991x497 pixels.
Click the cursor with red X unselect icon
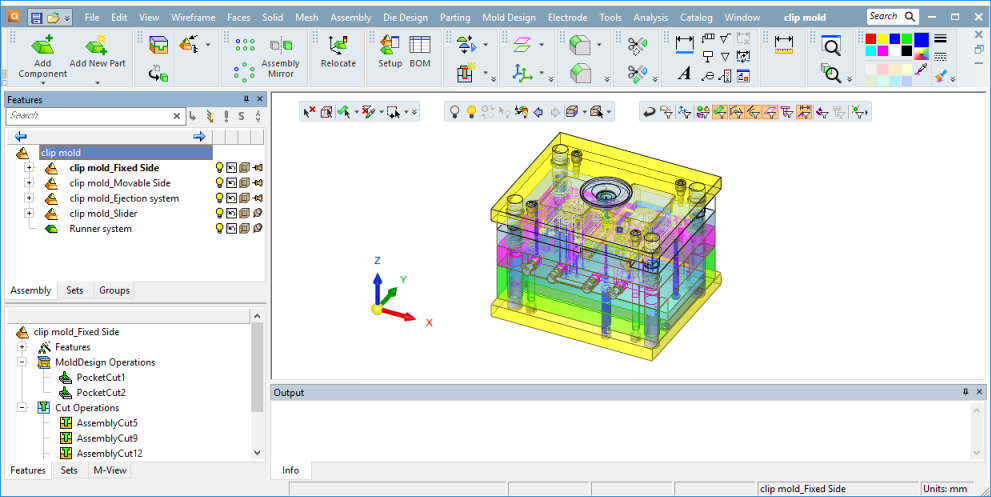[x=309, y=112]
